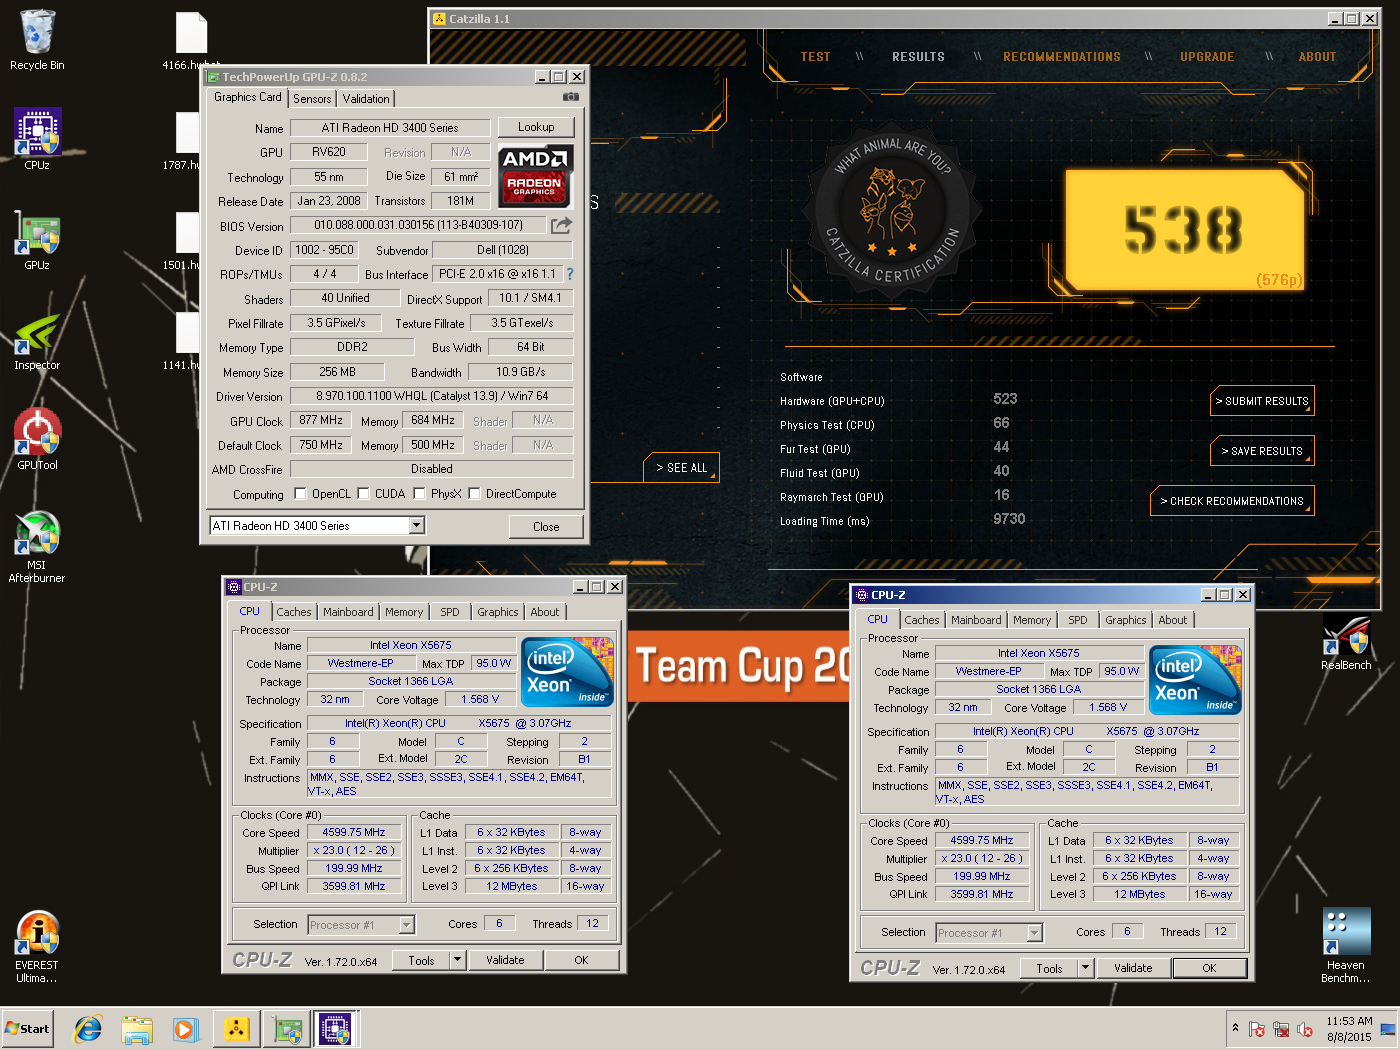
Task: Open the Windows Start button
Action: tap(28, 1028)
